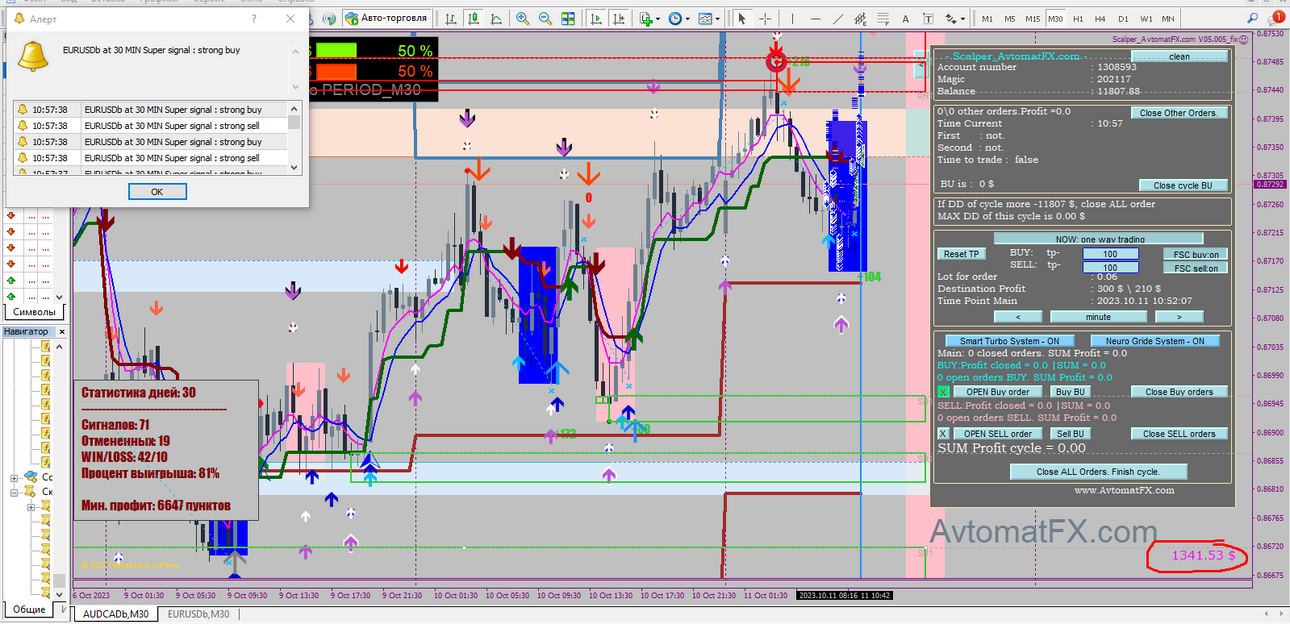Step the time point forward with >
This screenshot has width=1290, height=624.
[1179, 316]
